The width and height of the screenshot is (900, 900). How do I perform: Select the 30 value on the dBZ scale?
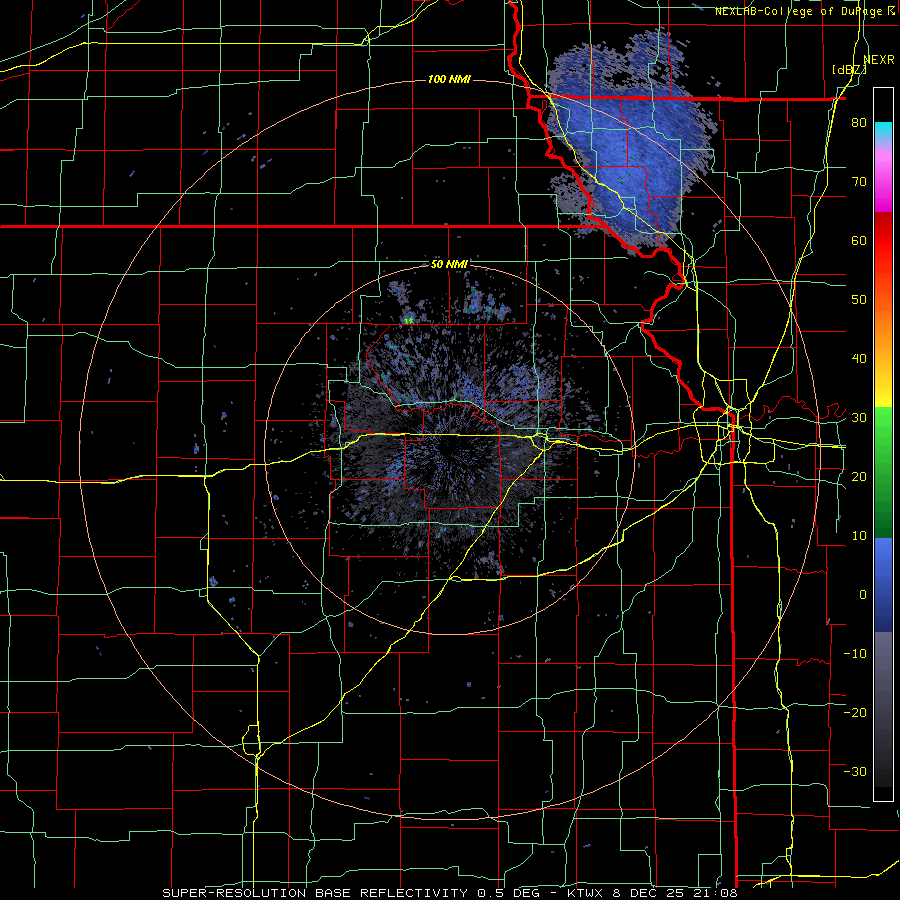pyautogui.click(x=859, y=418)
